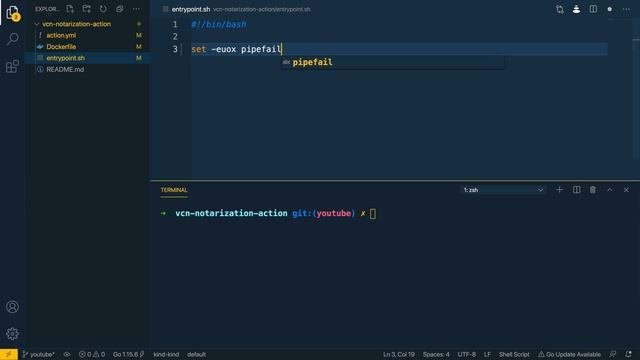Create a new folder in Explorer
Image resolution: width=640 pixels, height=360 pixels.
coord(87,9)
